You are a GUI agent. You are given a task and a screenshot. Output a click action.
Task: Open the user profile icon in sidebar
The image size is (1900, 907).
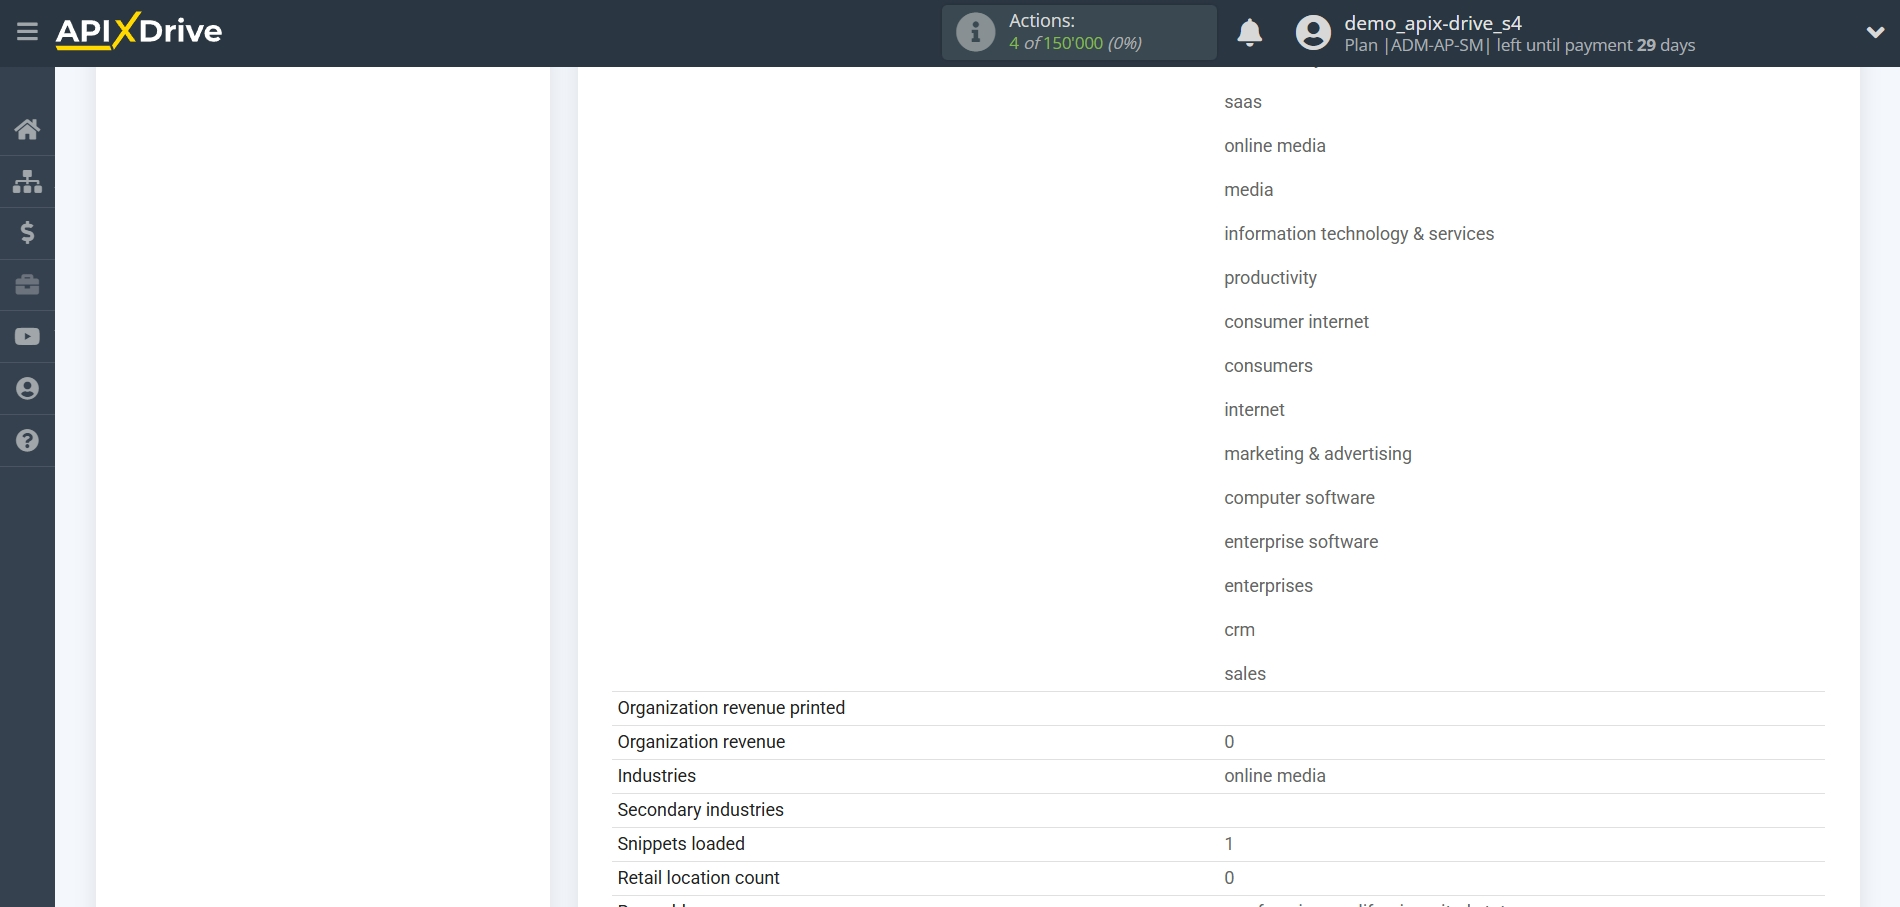[x=27, y=388]
